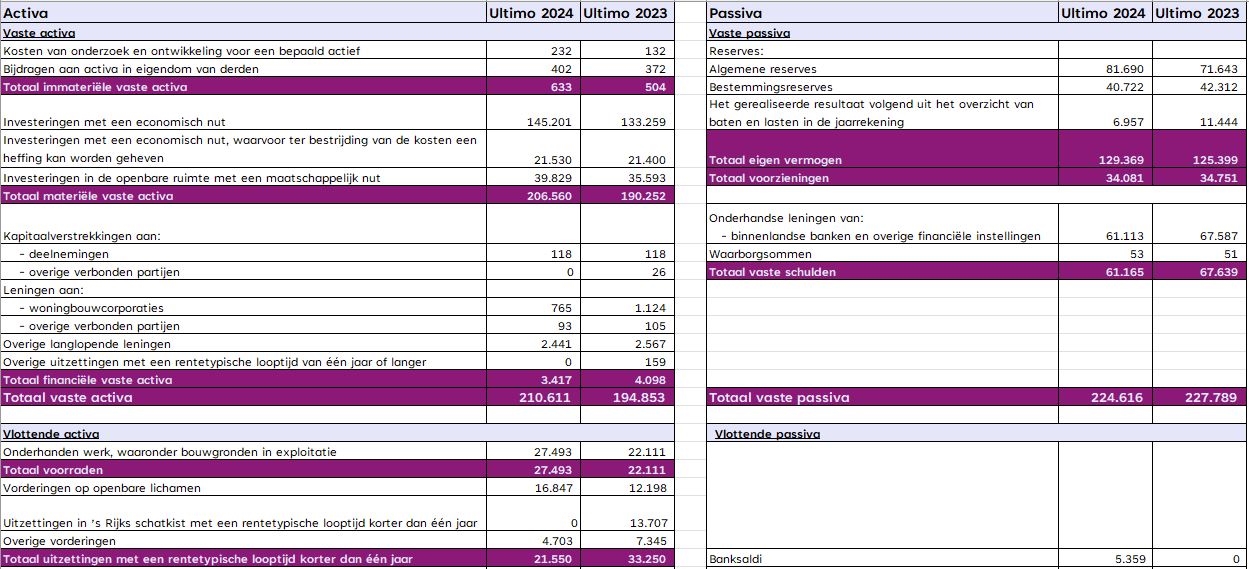Select the total 67.639 vaste schulden
This screenshot has height=569, width=1249.
tap(1218, 272)
